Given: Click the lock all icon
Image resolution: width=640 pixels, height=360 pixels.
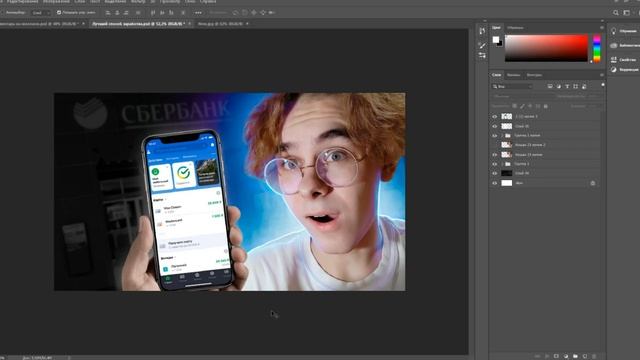Looking at the screenshot, I should click(x=546, y=106).
